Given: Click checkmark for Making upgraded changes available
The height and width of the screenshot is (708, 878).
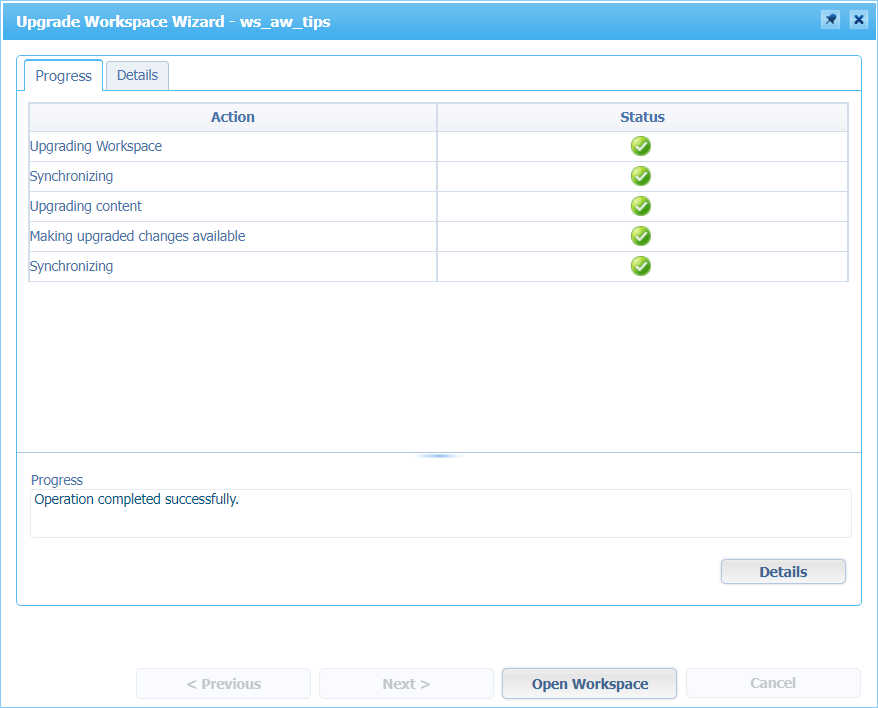Looking at the screenshot, I should [x=641, y=237].
